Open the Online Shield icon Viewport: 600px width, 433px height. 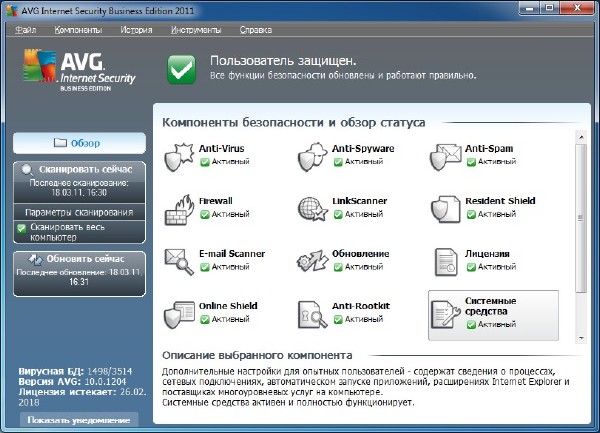click(178, 314)
